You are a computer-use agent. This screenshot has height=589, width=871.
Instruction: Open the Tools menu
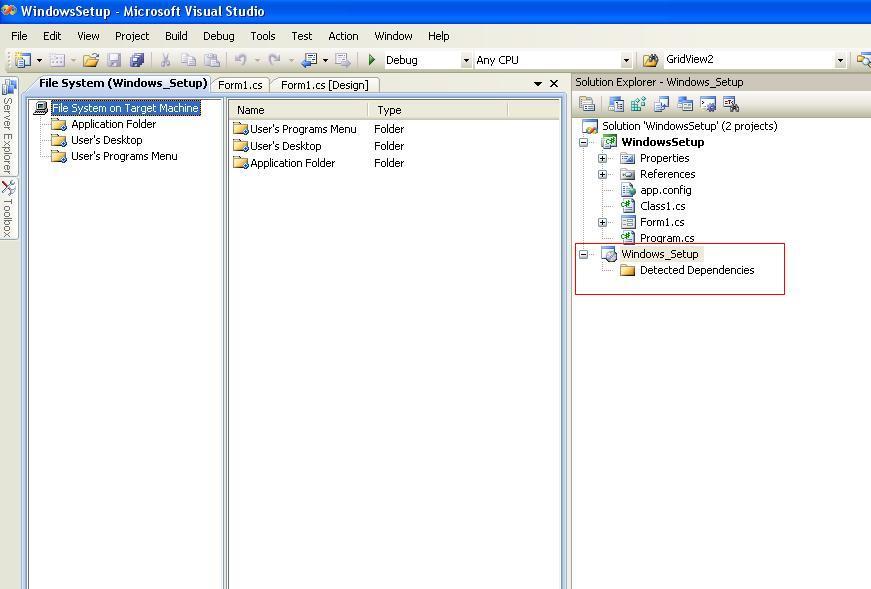click(x=263, y=36)
